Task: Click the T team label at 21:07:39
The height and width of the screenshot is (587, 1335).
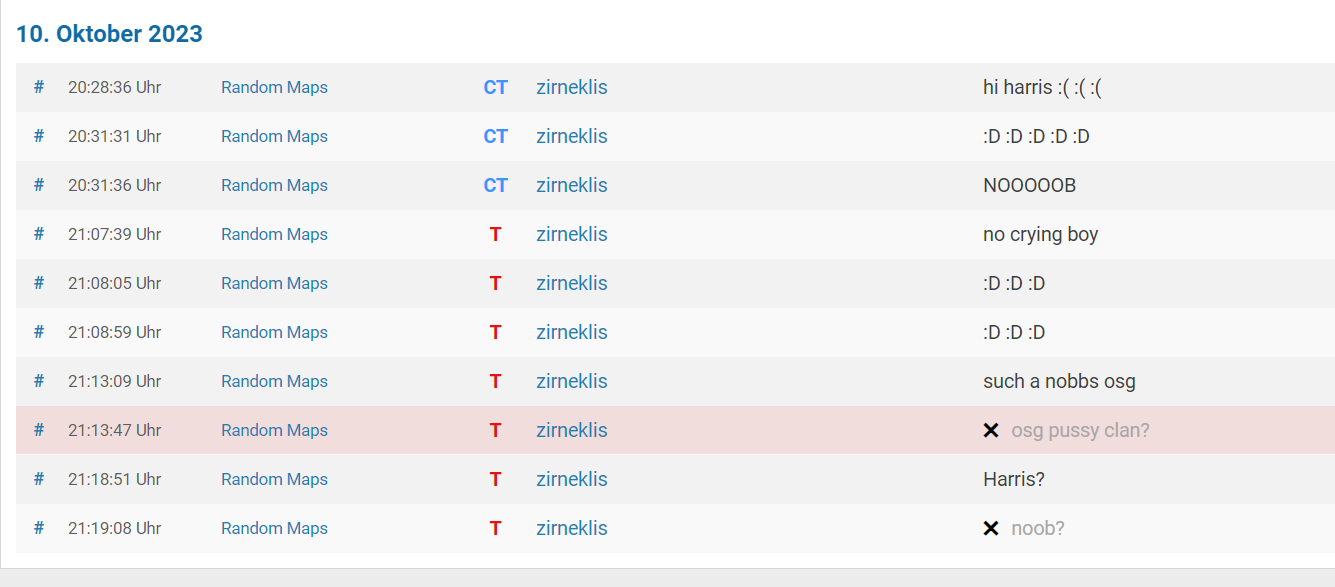Action: click(x=495, y=234)
